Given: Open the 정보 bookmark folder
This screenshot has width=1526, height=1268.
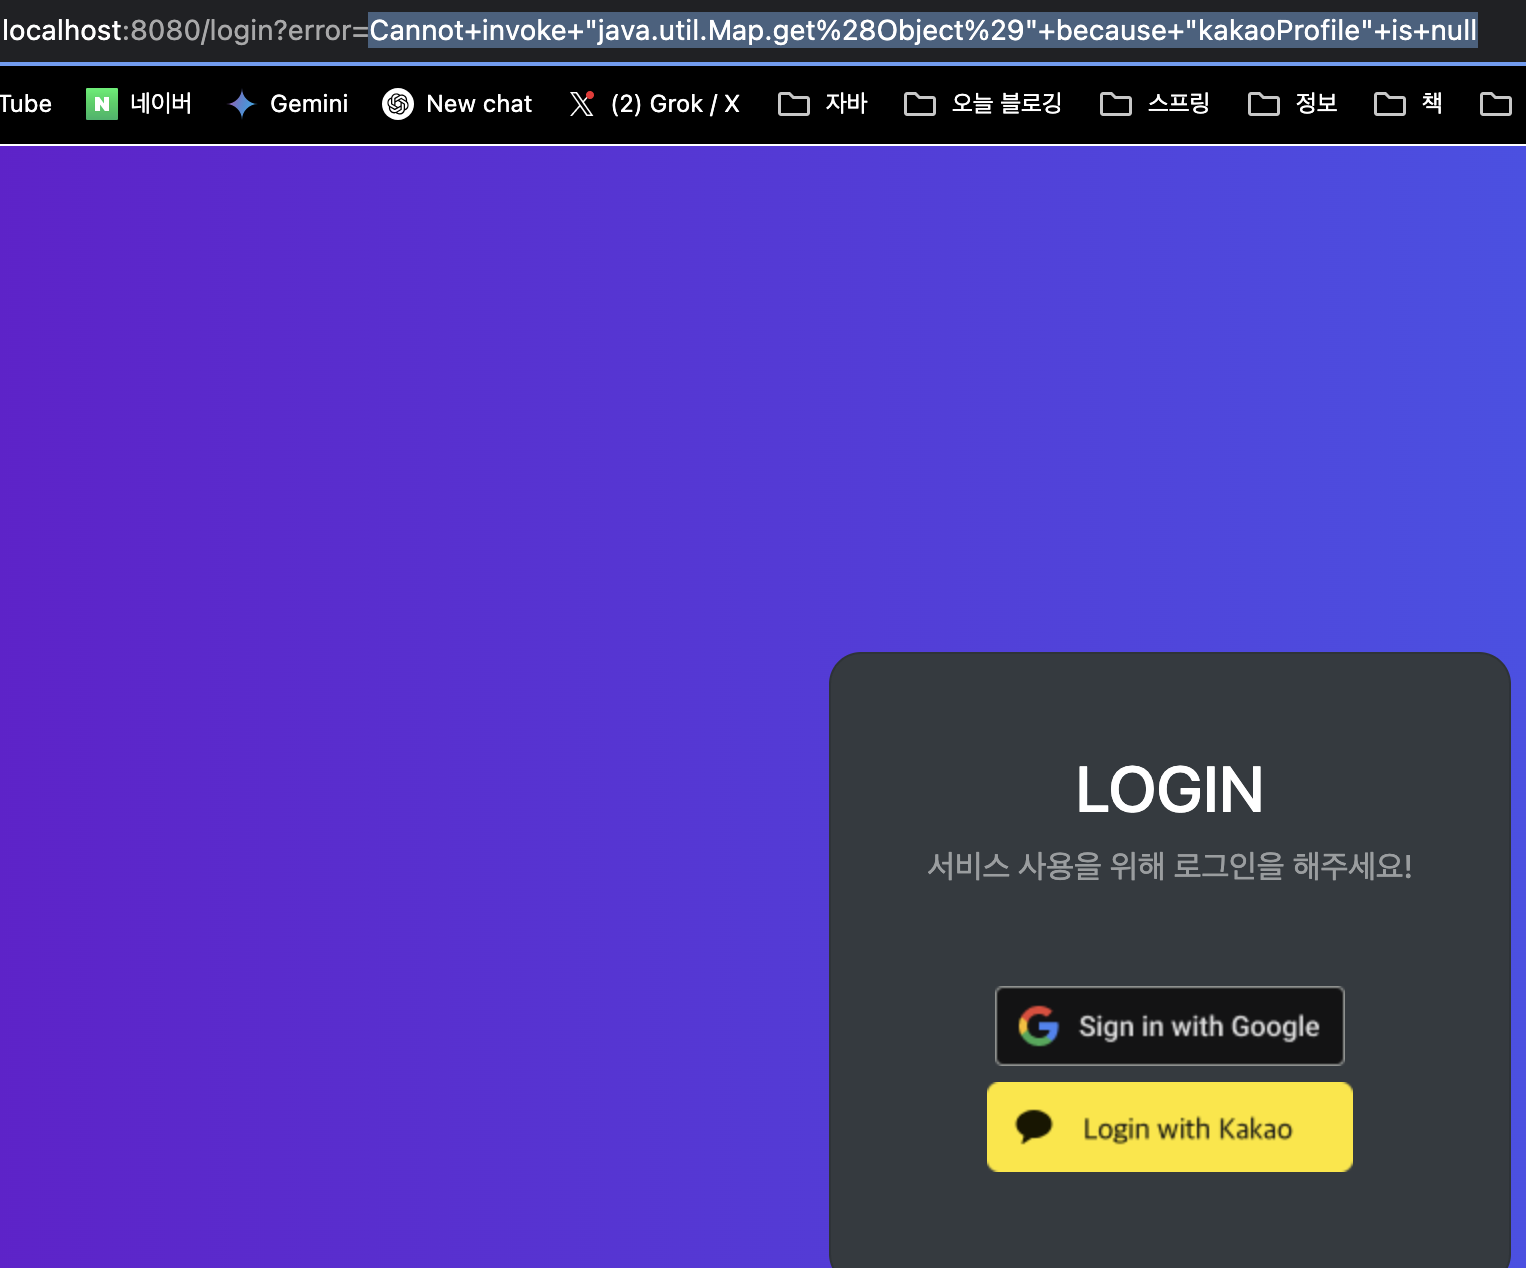Looking at the screenshot, I should pyautogui.click(x=1293, y=103).
